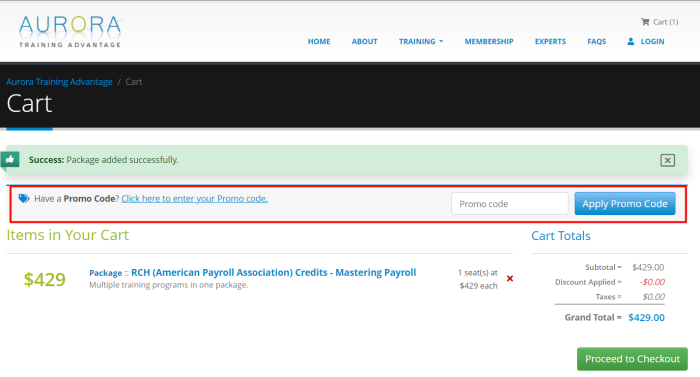Click the Cart Totals heading
The height and width of the screenshot is (377, 700).
[561, 236]
